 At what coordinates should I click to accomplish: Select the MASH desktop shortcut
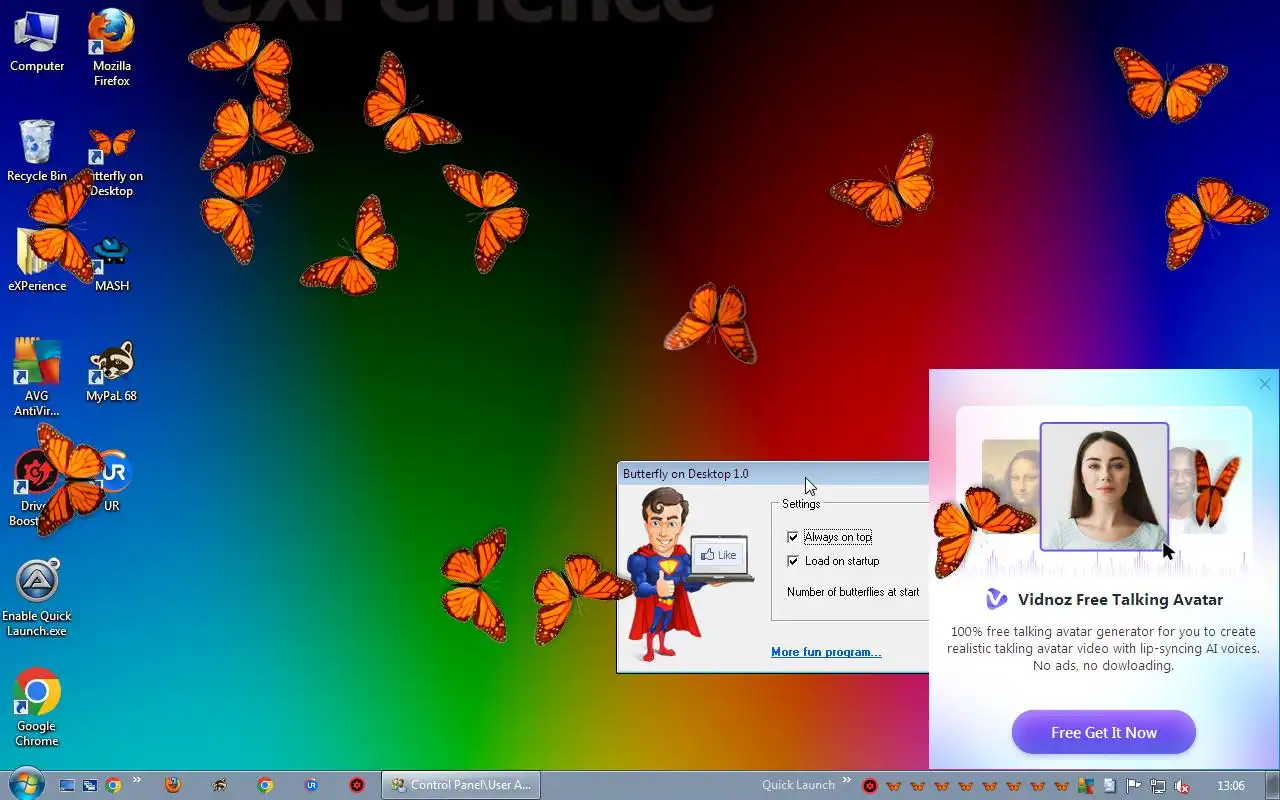(x=112, y=262)
